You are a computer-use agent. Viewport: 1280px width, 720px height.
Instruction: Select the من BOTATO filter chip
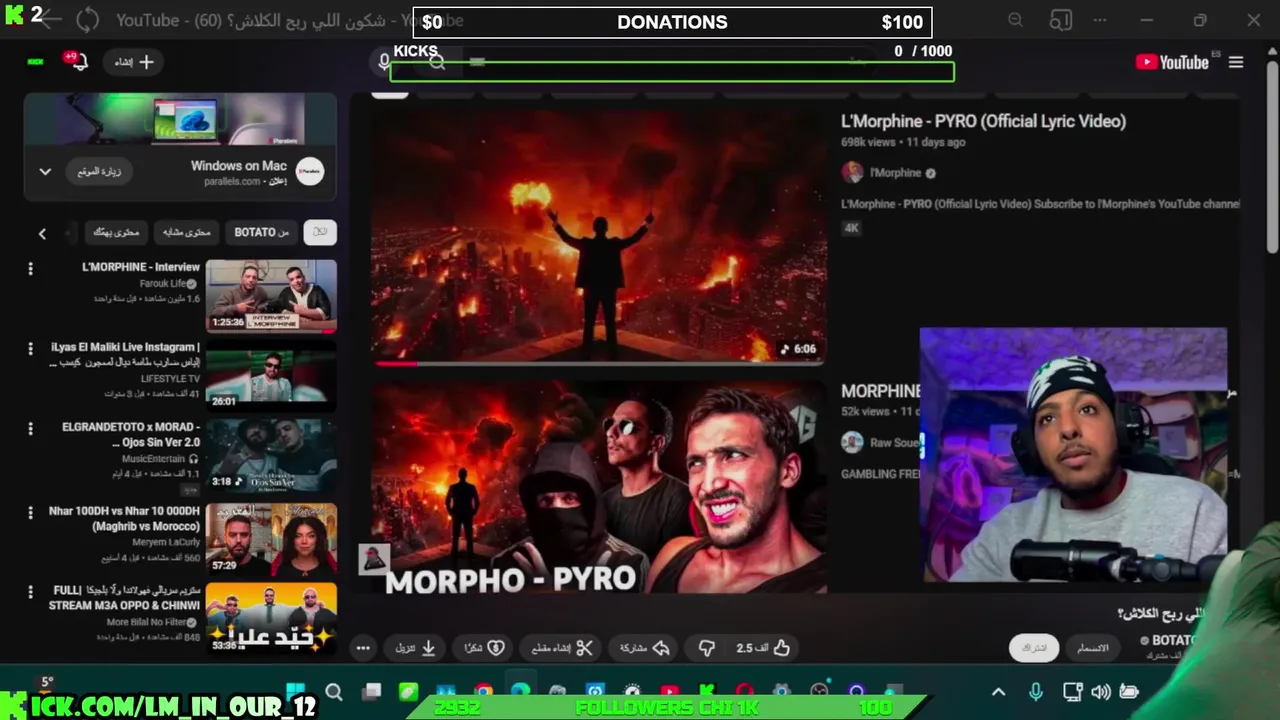click(261, 232)
